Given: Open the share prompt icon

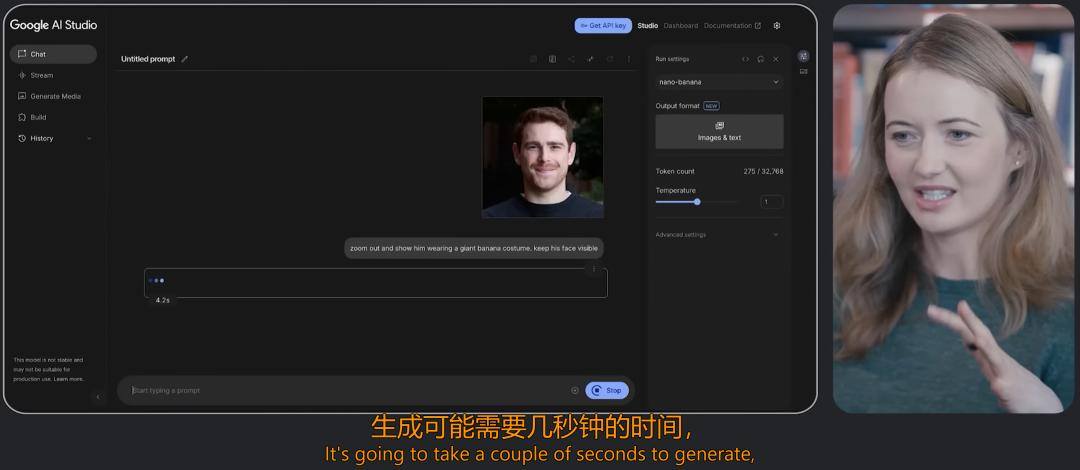Looking at the screenshot, I should (571, 59).
